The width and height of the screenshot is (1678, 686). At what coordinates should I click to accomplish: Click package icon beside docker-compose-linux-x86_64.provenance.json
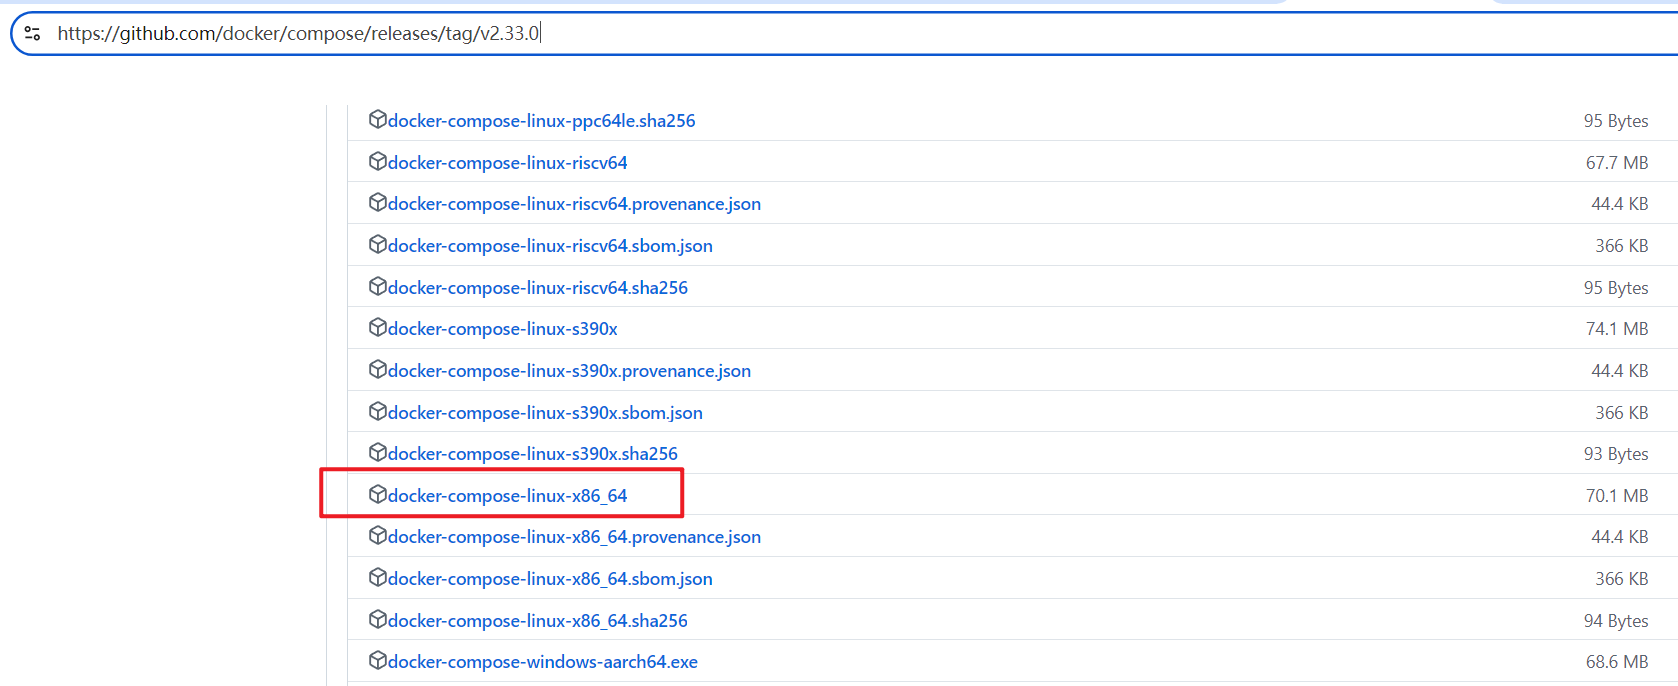(x=378, y=535)
